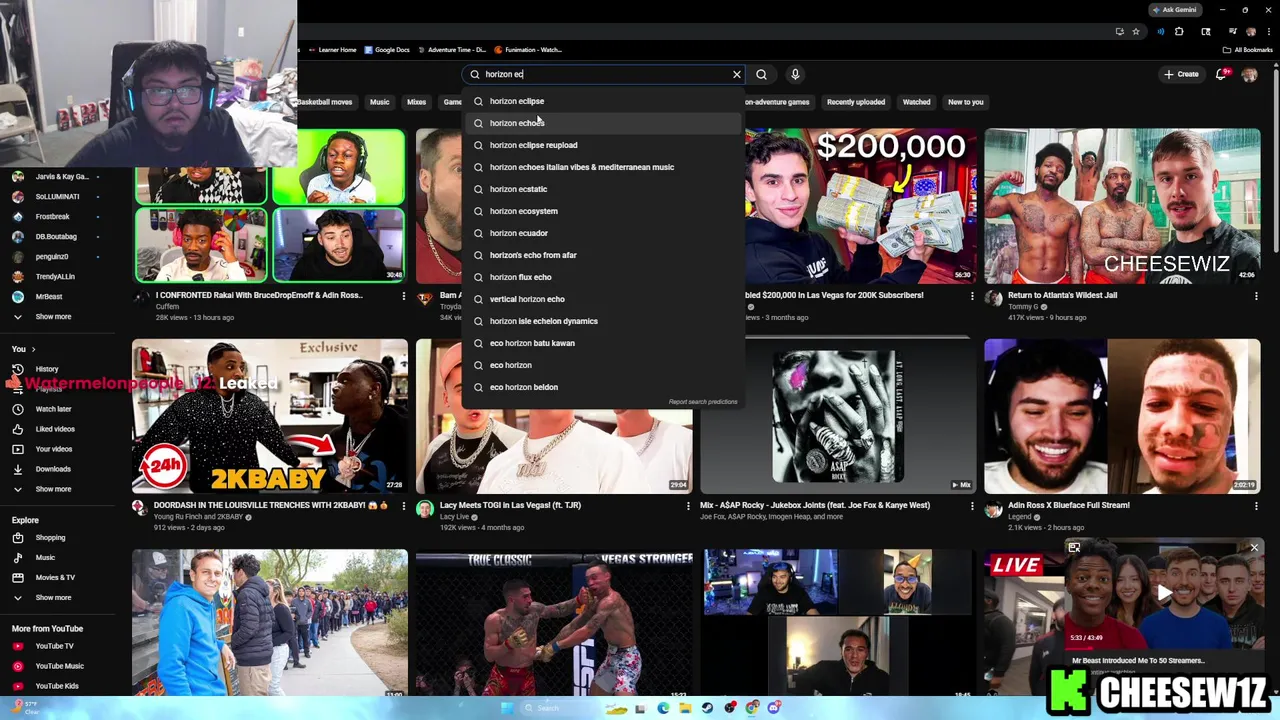Viewport: 1280px width, 720px height.
Task: Open Music under Explore
Action: click(45, 557)
